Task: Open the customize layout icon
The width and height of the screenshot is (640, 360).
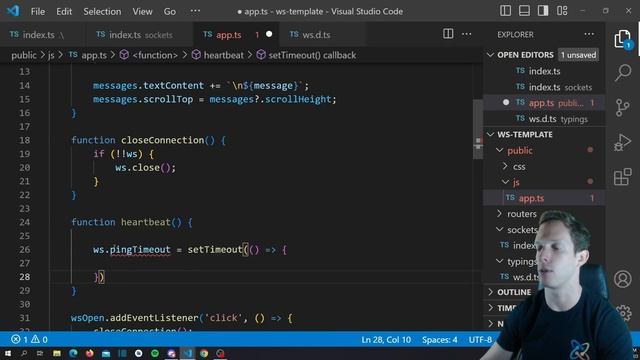Action: pos(562,11)
